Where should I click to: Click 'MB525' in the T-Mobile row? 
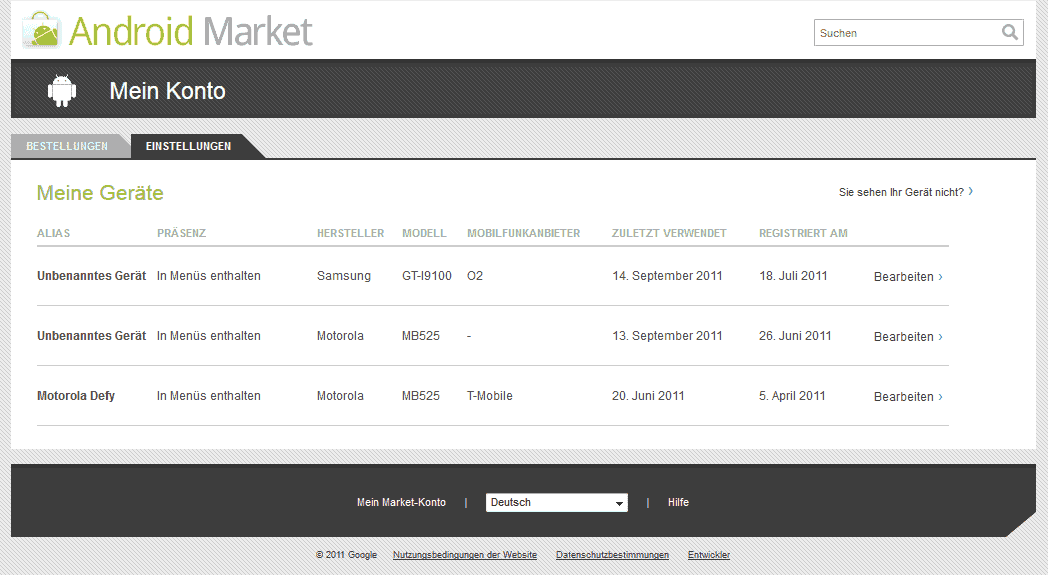click(x=421, y=396)
